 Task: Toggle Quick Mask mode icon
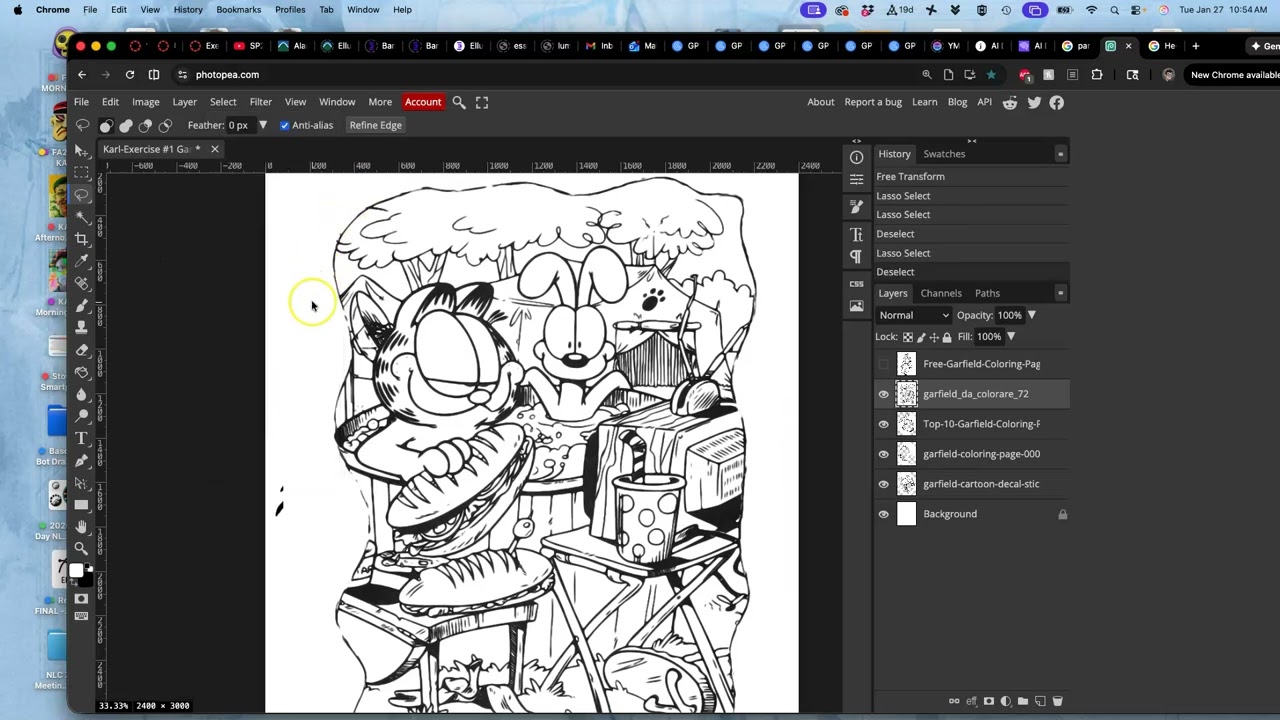tap(82, 598)
